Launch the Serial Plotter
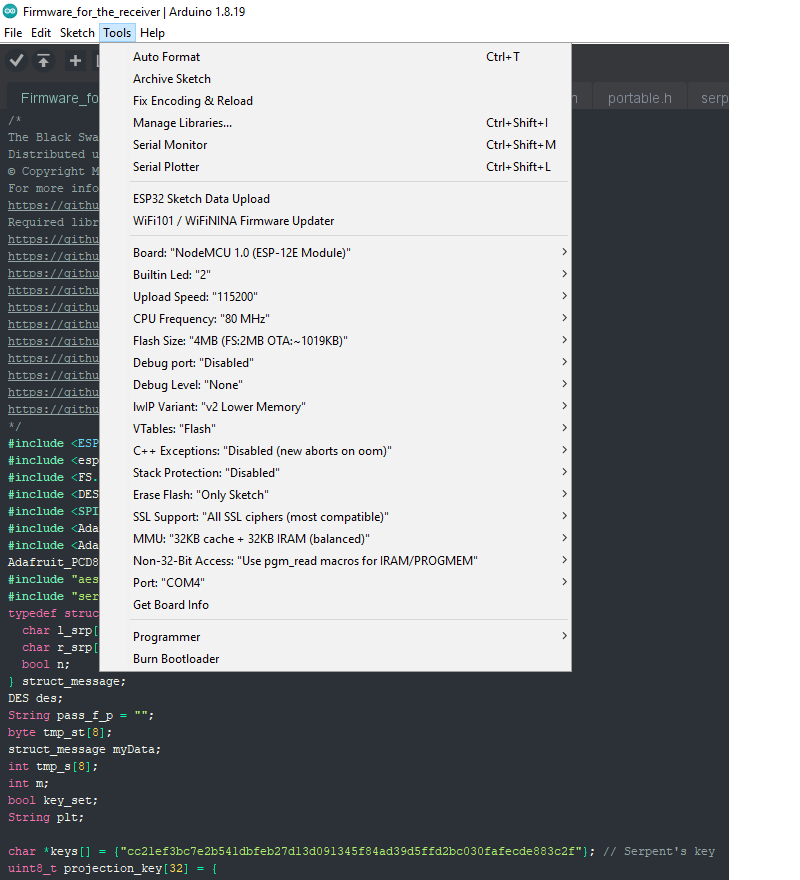 coord(335,167)
